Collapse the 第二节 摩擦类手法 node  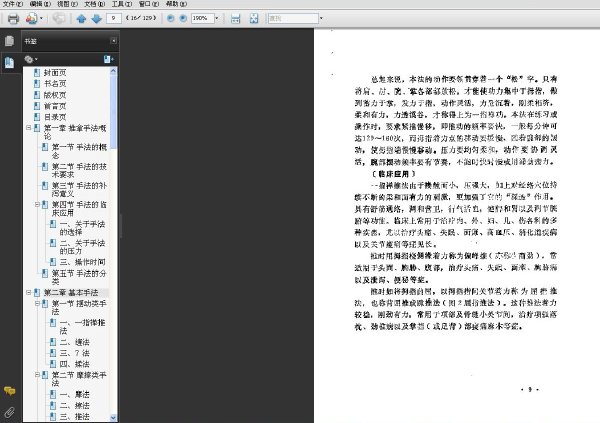tap(37, 375)
